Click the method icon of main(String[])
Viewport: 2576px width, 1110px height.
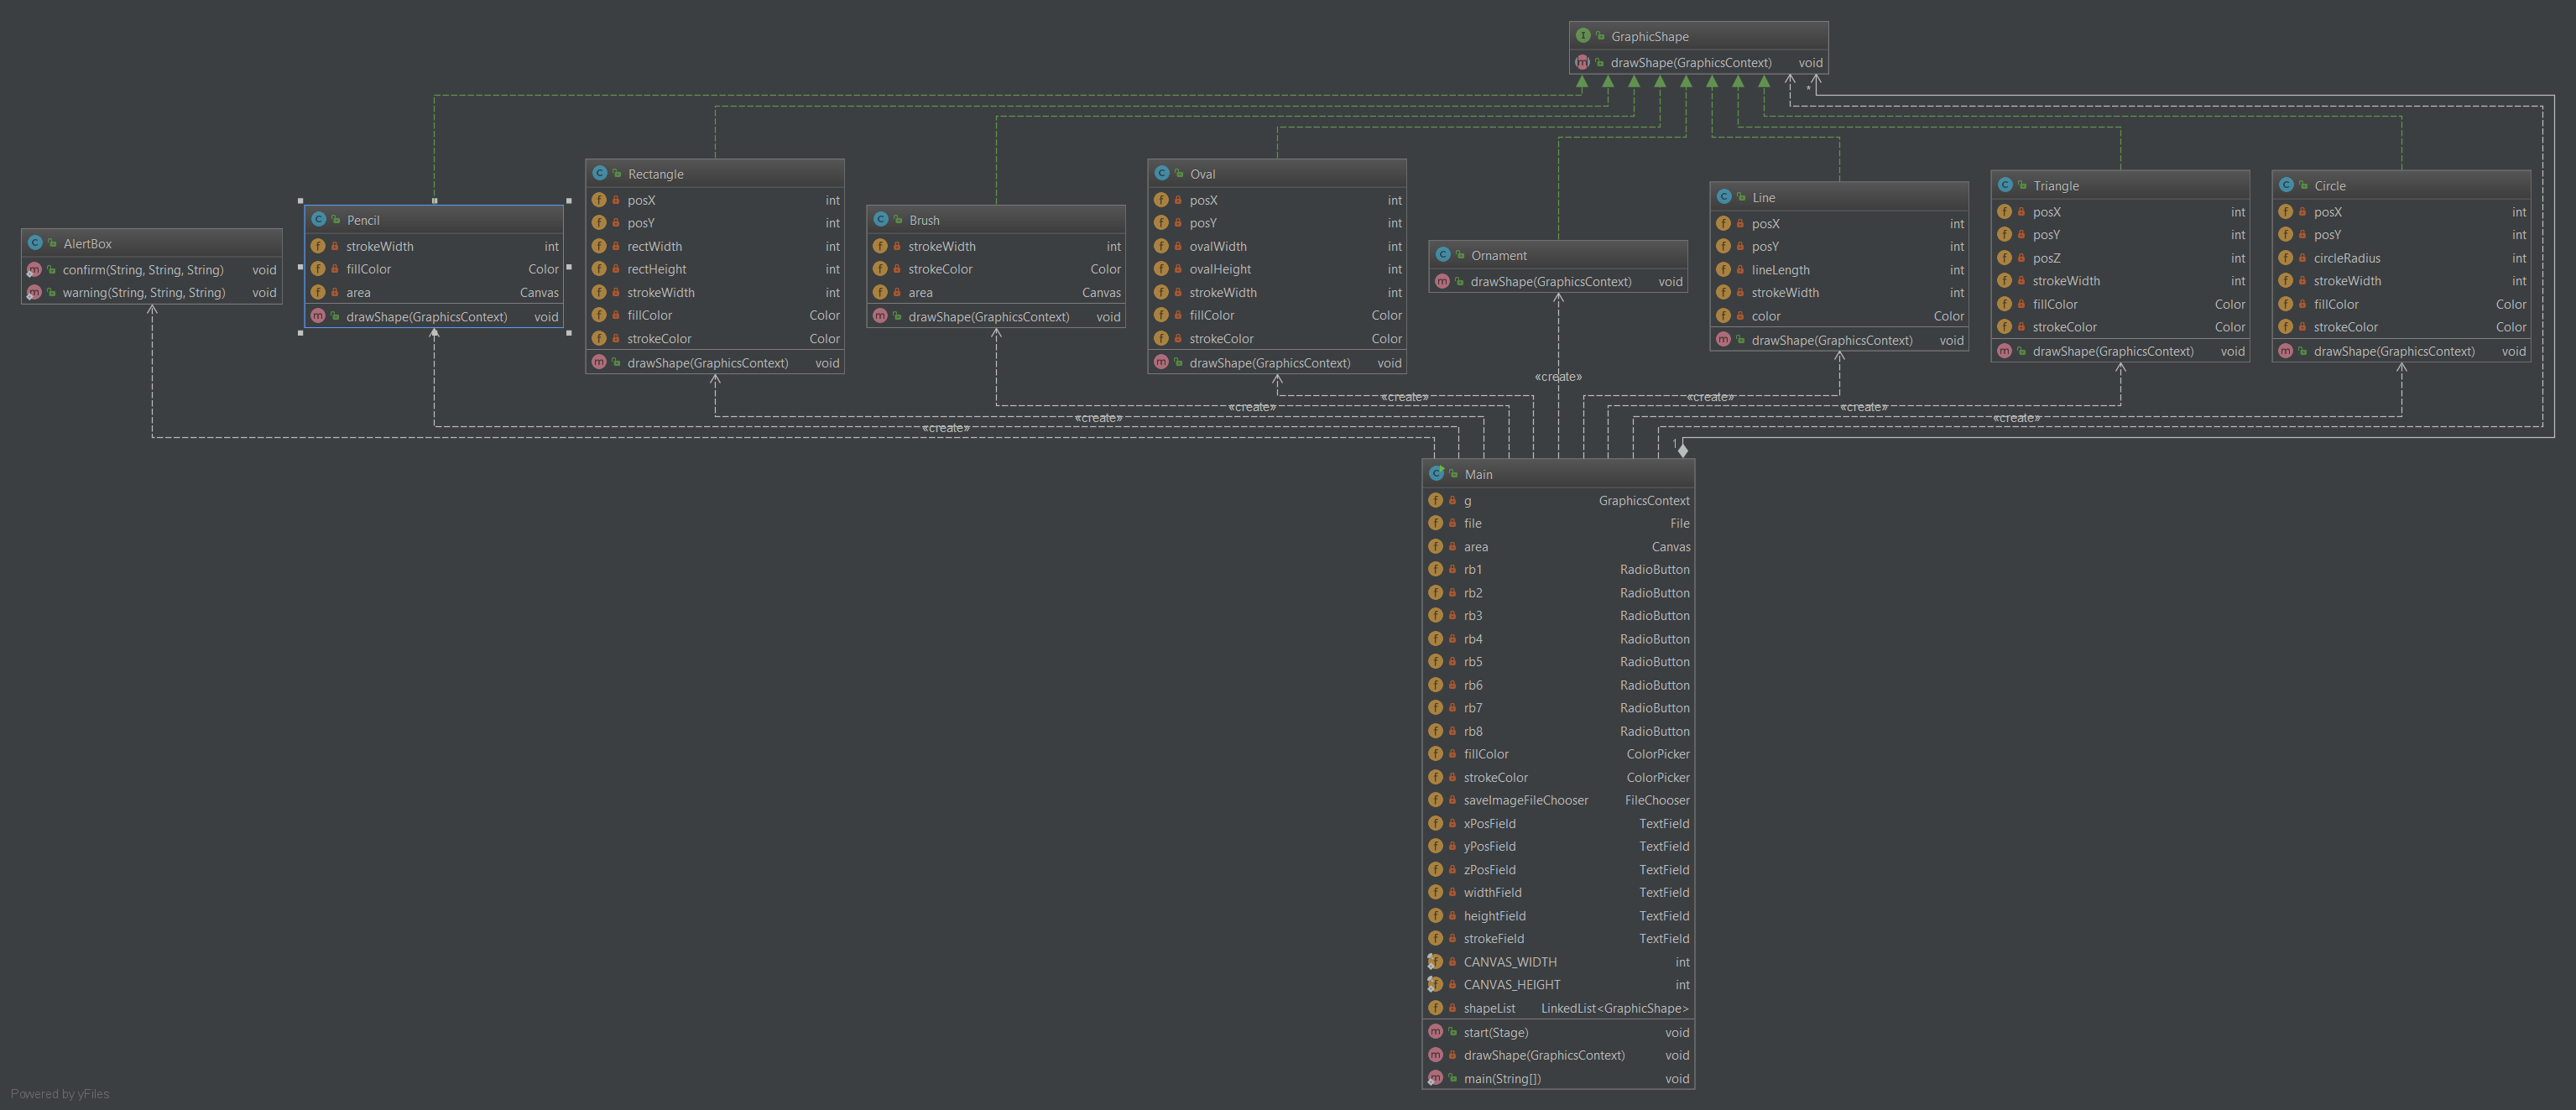coord(1435,1079)
